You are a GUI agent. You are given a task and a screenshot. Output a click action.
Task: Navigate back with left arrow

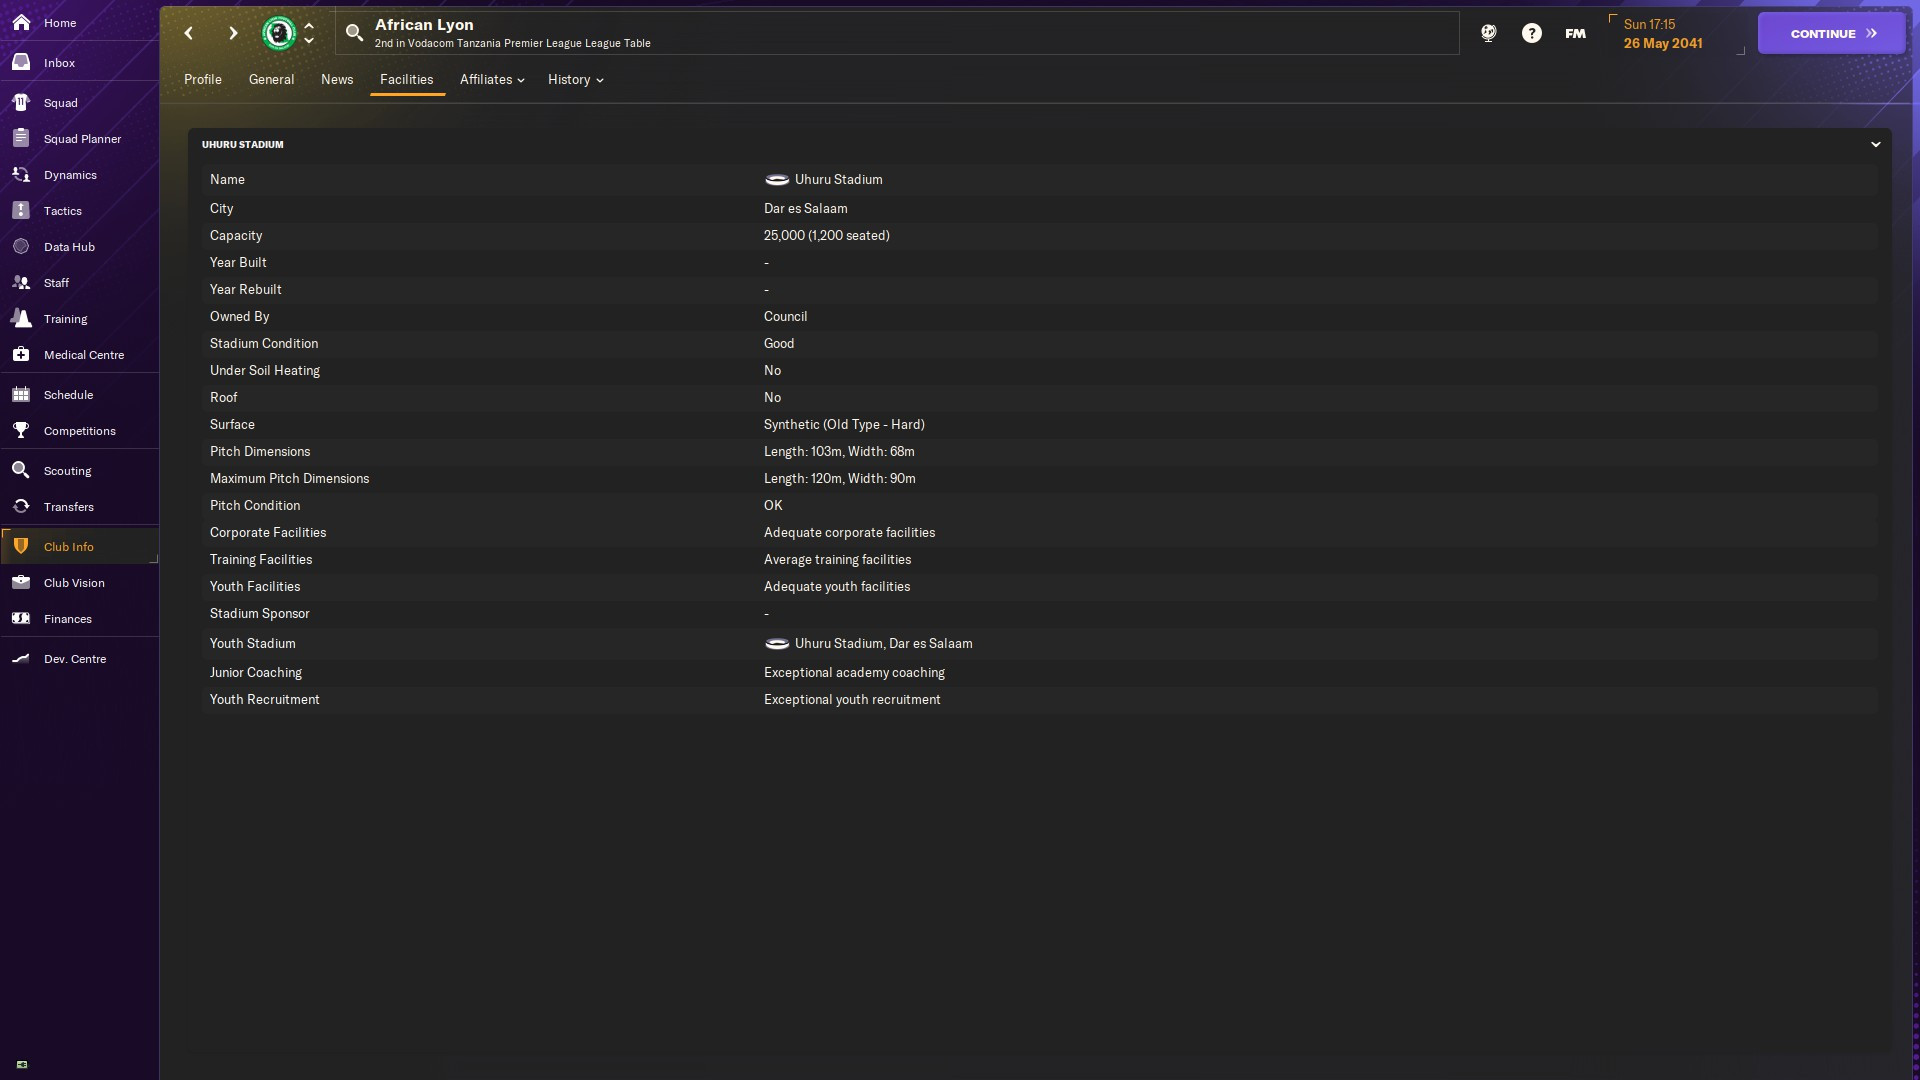coord(189,34)
